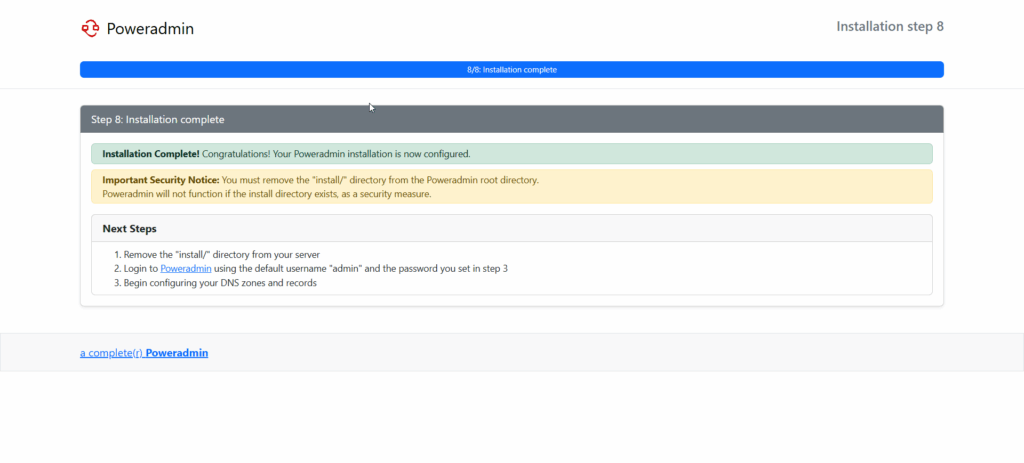Click the Poweradmin will not function warning line
This screenshot has height=463, width=1024.
(x=266, y=194)
